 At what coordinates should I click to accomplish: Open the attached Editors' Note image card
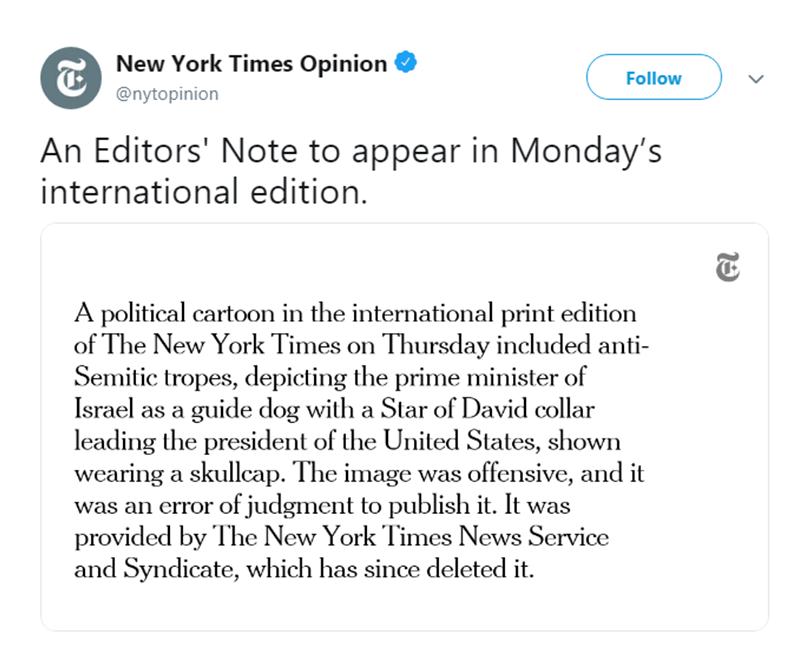pyautogui.click(x=405, y=427)
